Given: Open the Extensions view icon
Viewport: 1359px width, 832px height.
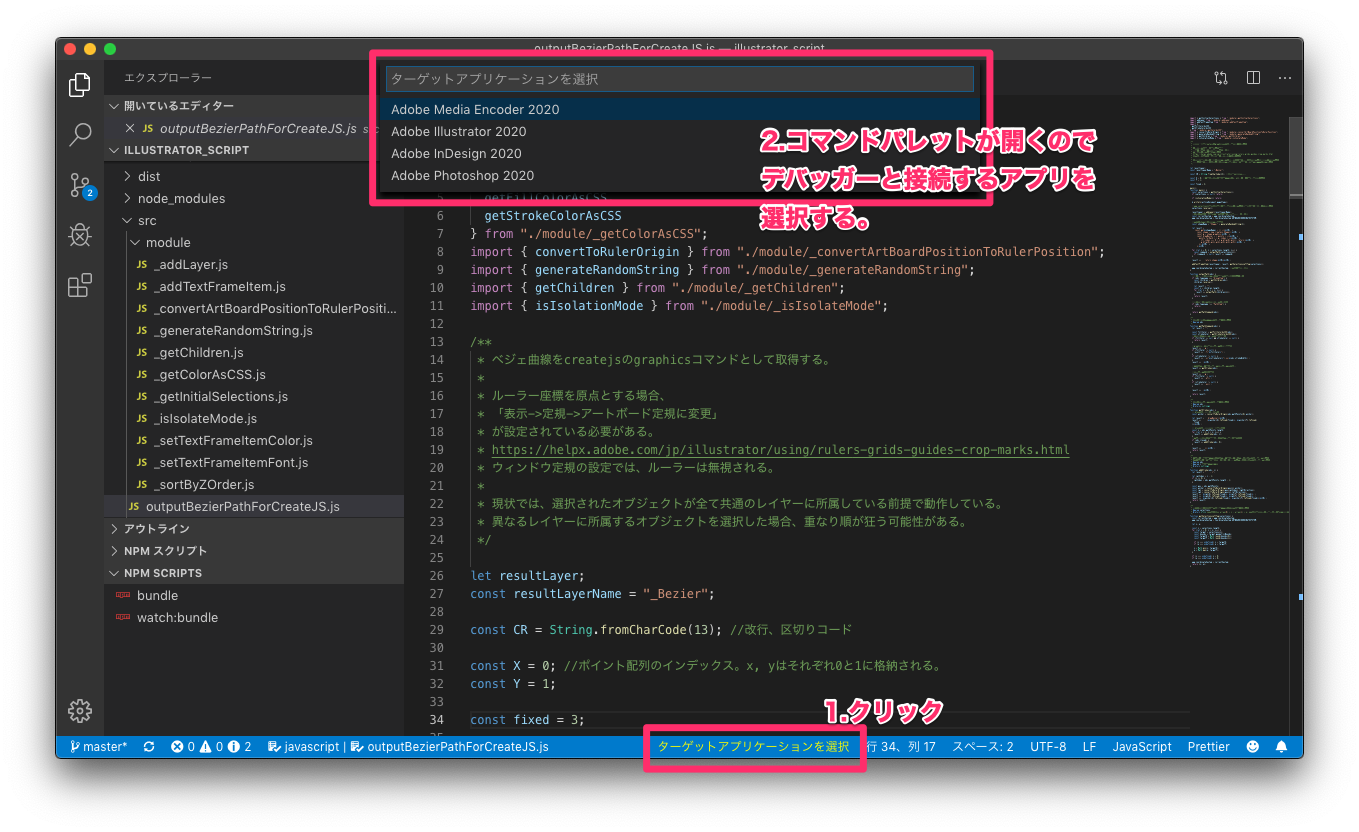Looking at the screenshot, I should [x=80, y=287].
